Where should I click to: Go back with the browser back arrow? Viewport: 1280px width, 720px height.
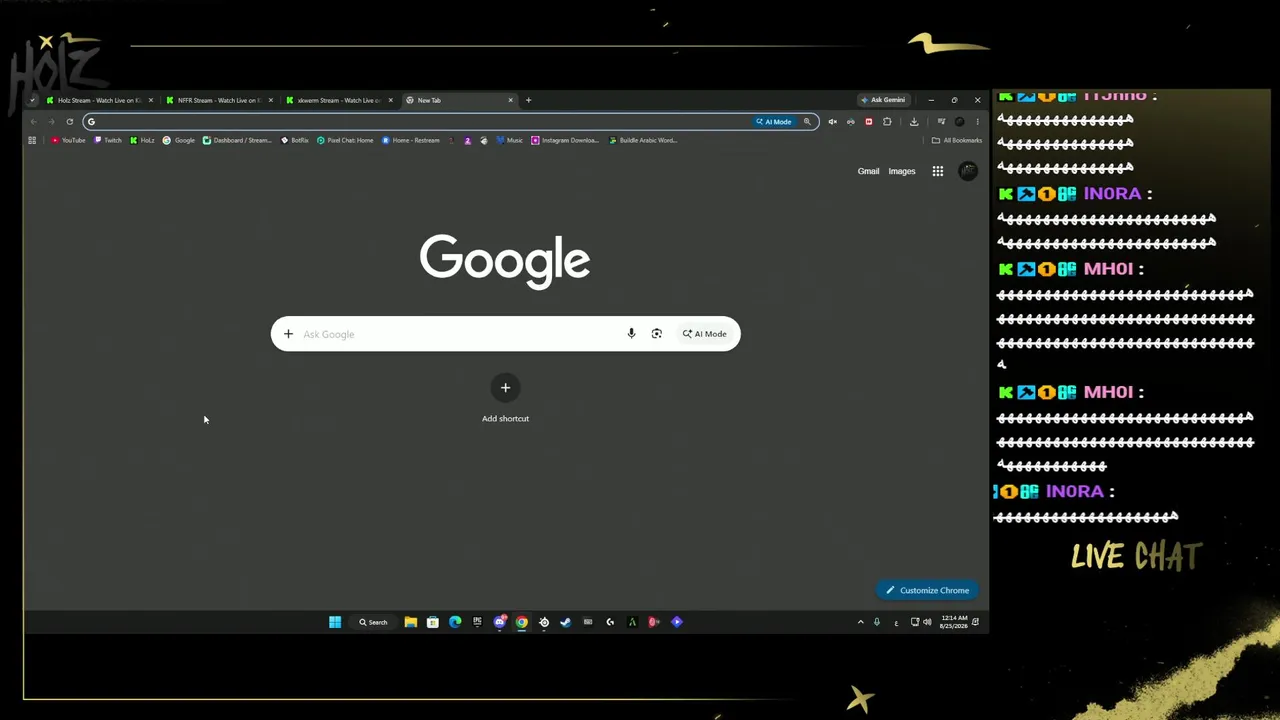click(33, 122)
